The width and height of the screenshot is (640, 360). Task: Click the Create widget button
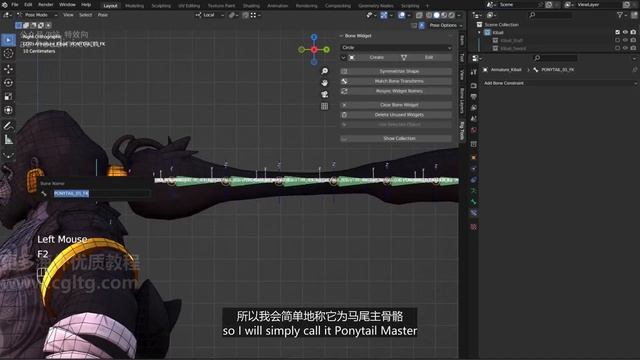pos(372,58)
